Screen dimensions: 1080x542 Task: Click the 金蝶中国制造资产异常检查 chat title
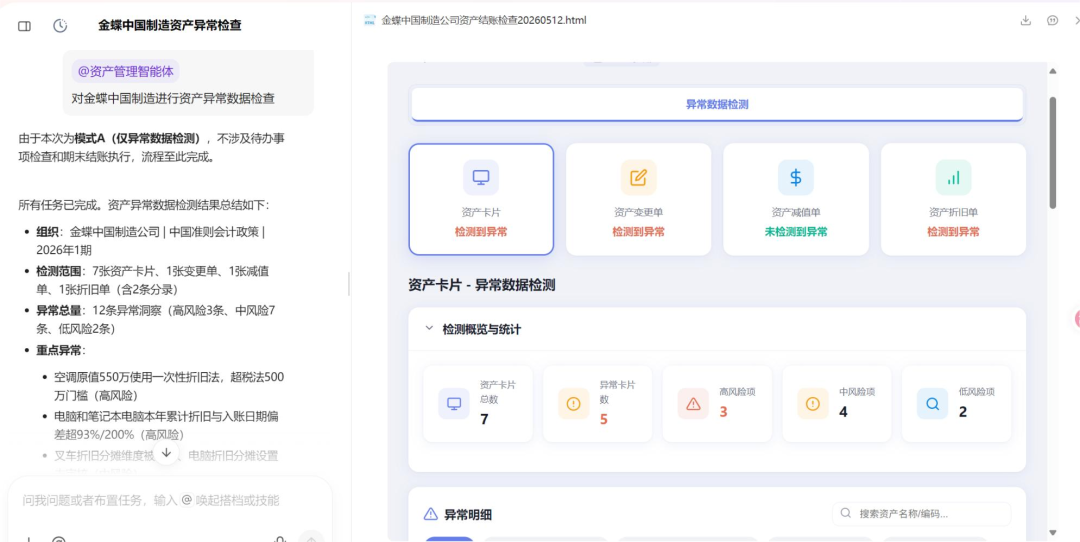coord(169,26)
